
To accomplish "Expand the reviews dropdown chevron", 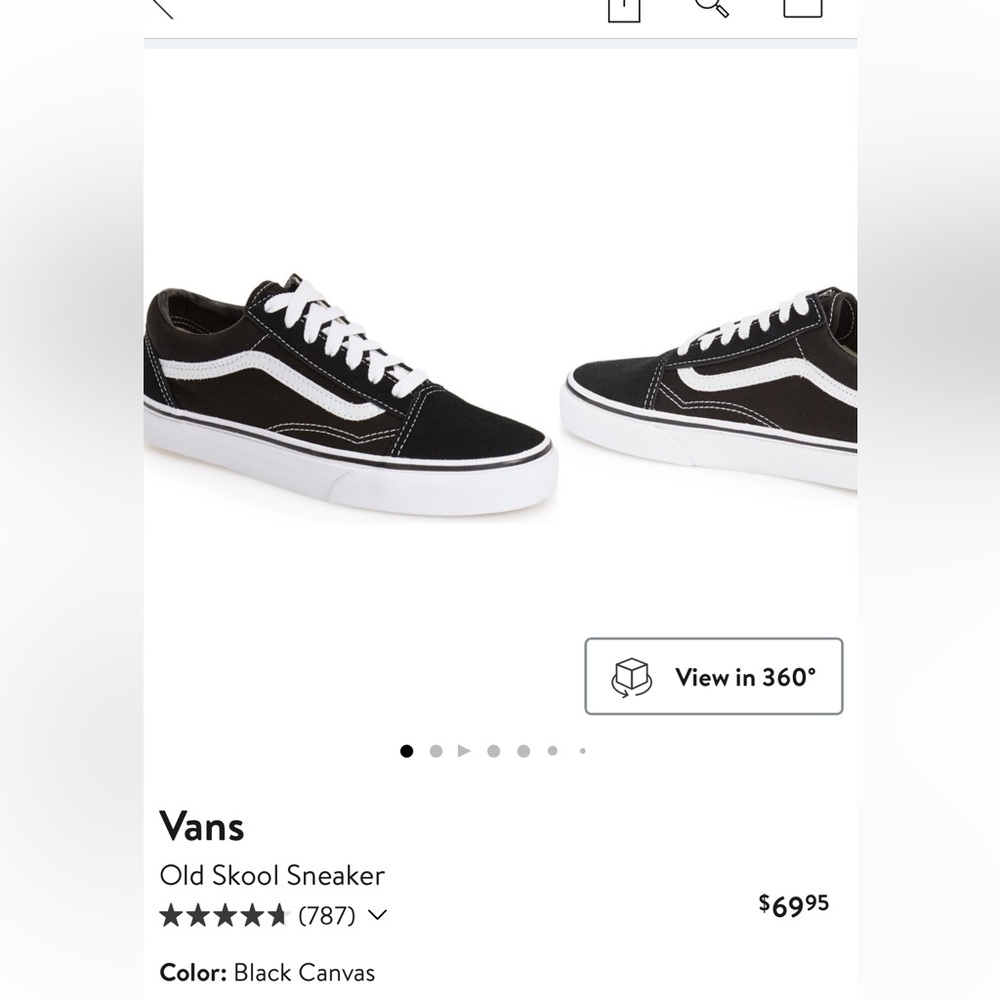I will coord(376,914).
